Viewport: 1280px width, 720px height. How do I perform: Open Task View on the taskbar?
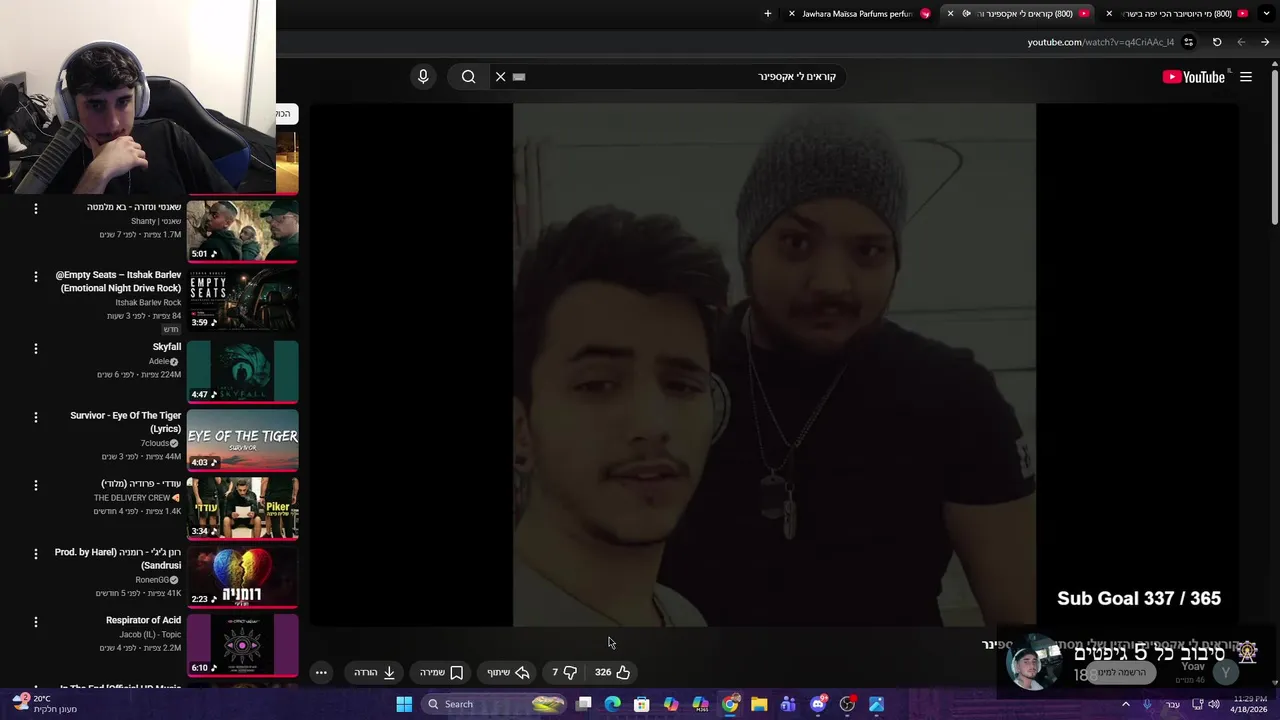[x=584, y=704]
